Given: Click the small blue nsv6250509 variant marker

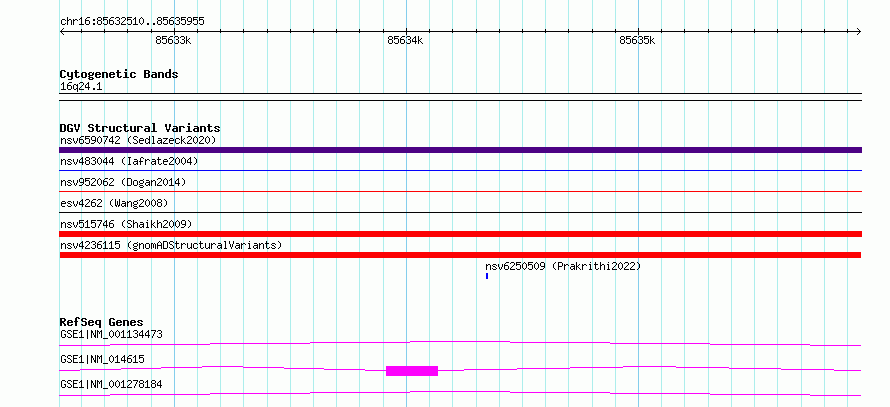Looking at the screenshot, I should point(487,276).
